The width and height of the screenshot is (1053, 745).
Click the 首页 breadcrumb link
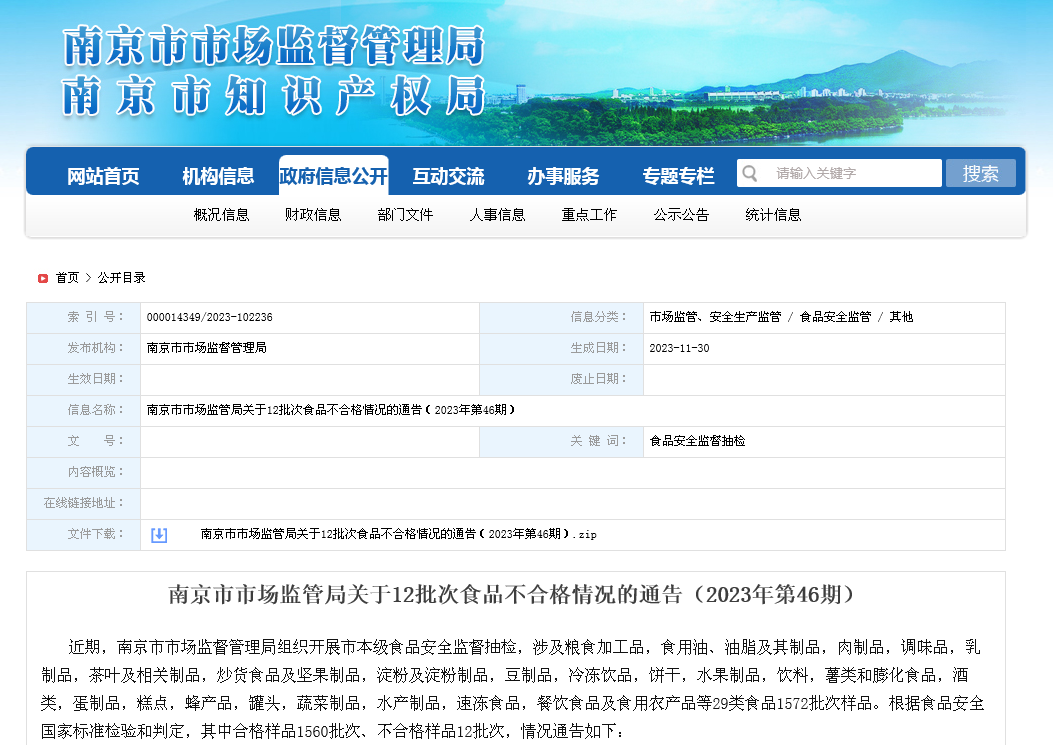[67, 278]
